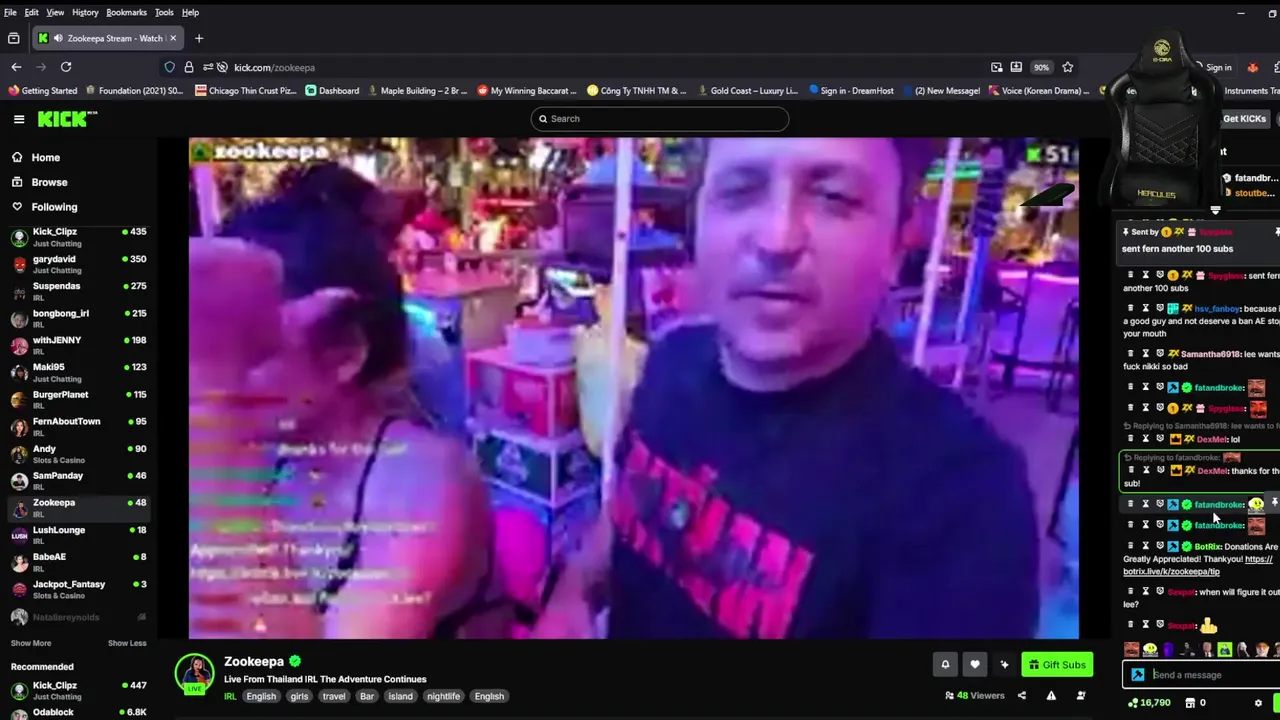Open Jackpot_Fantasy channel
The height and width of the screenshot is (720, 1280).
tap(78, 589)
